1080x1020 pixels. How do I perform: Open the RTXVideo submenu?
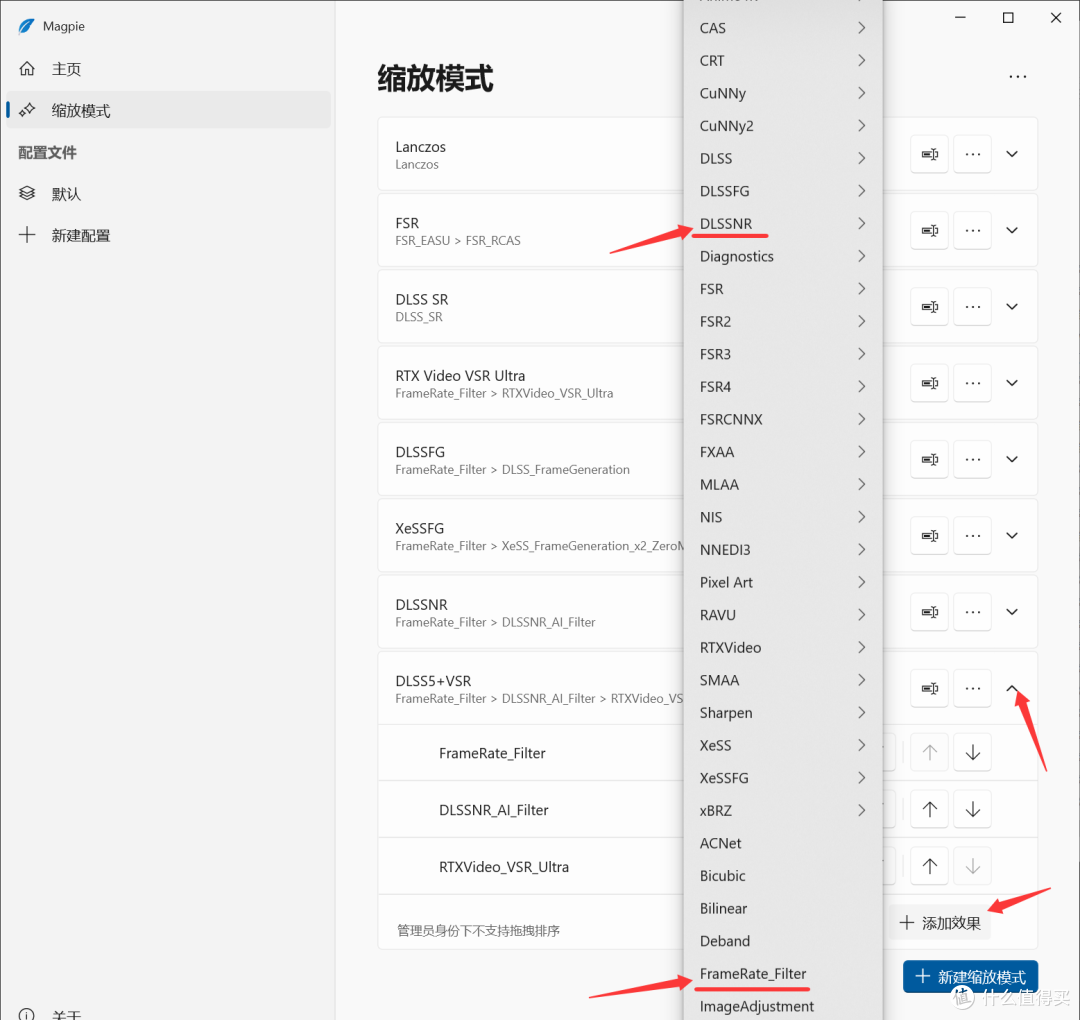(x=783, y=647)
